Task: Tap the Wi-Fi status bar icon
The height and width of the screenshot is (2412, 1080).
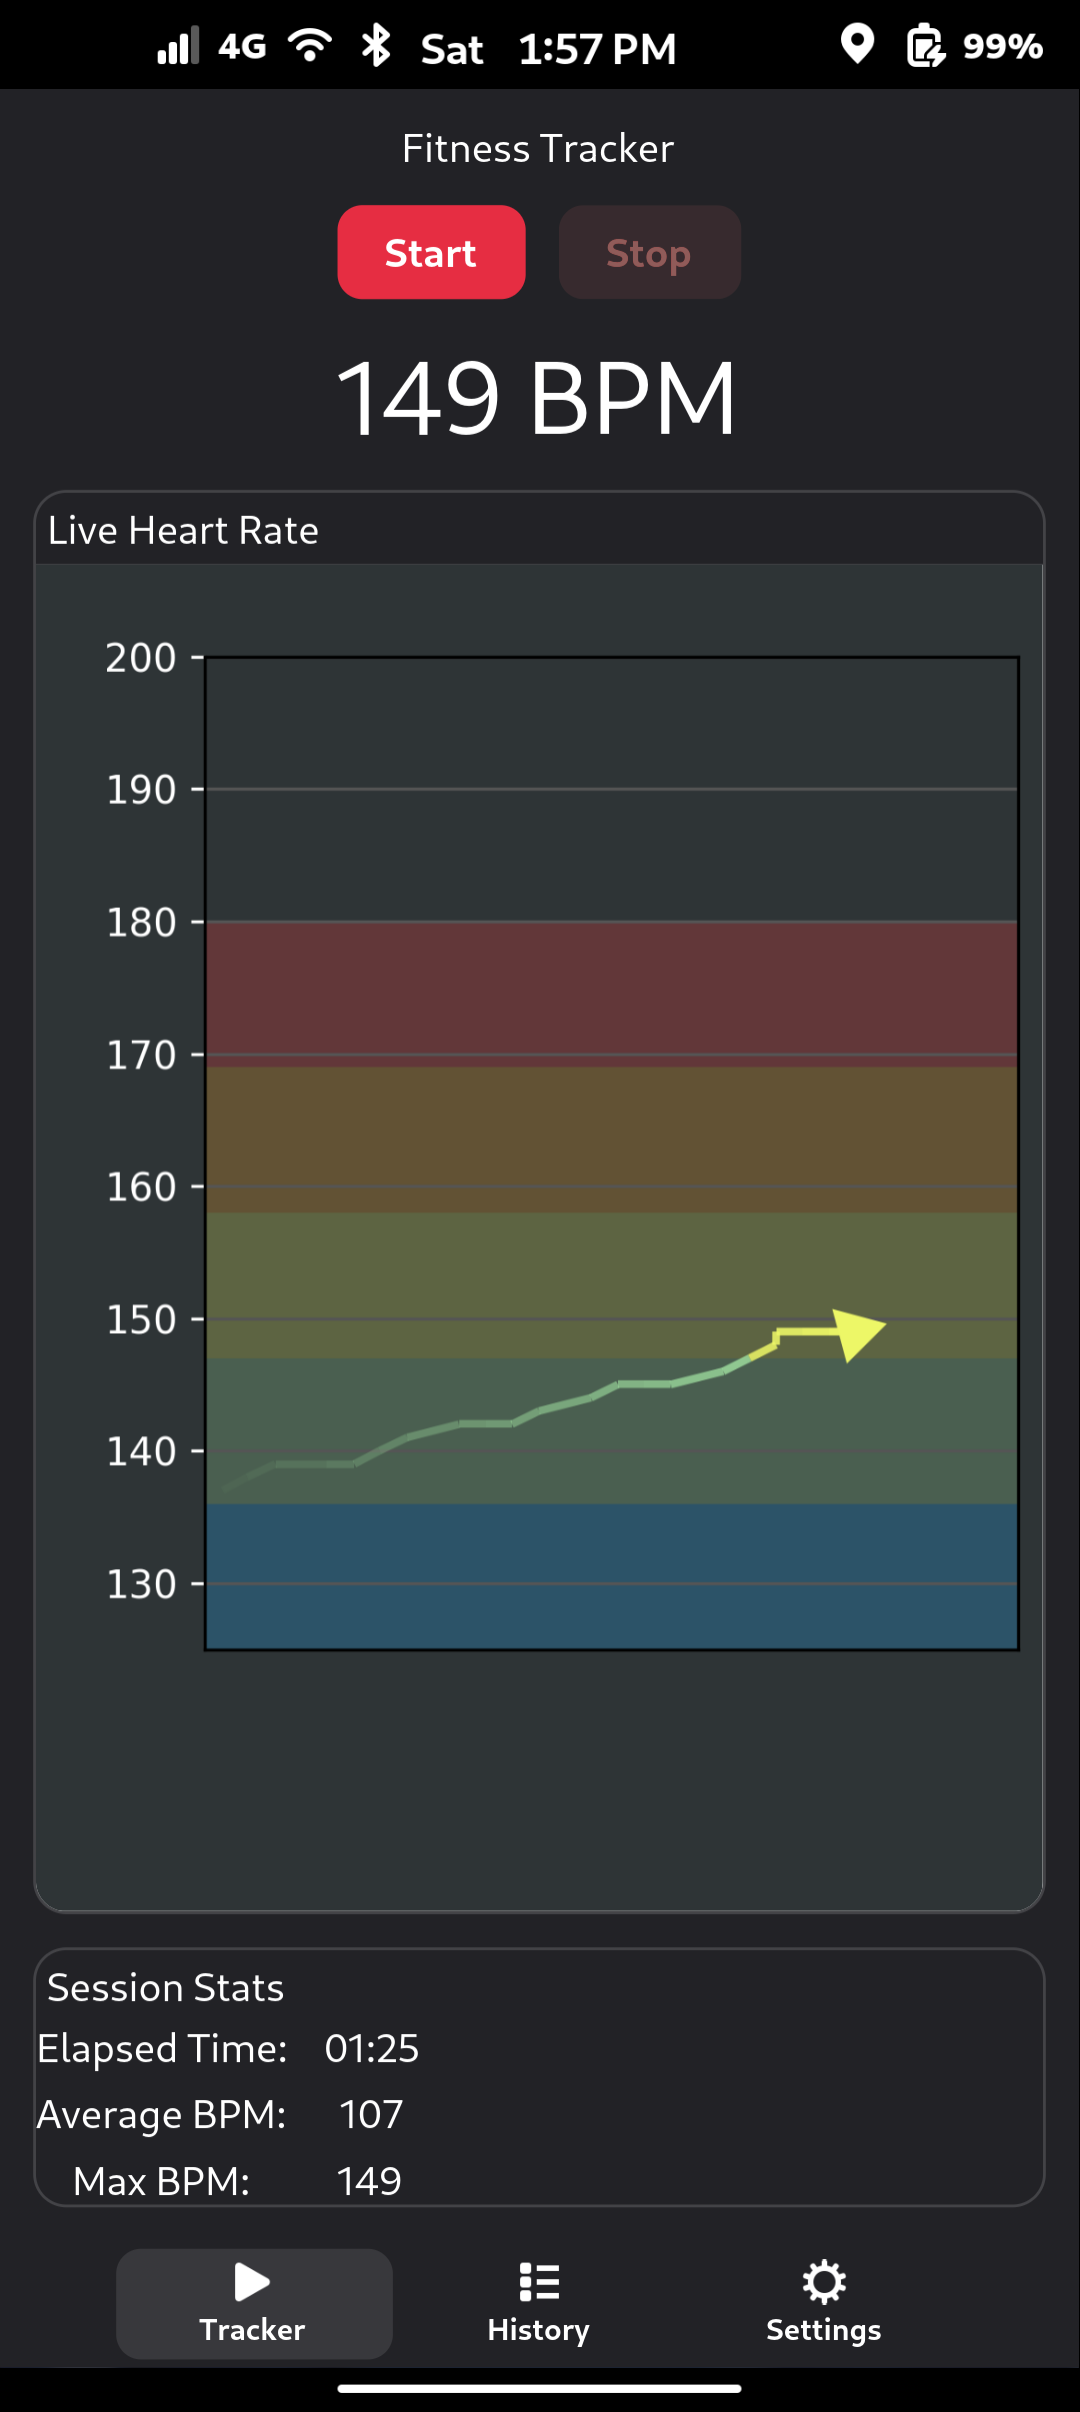Action: pyautogui.click(x=310, y=46)
